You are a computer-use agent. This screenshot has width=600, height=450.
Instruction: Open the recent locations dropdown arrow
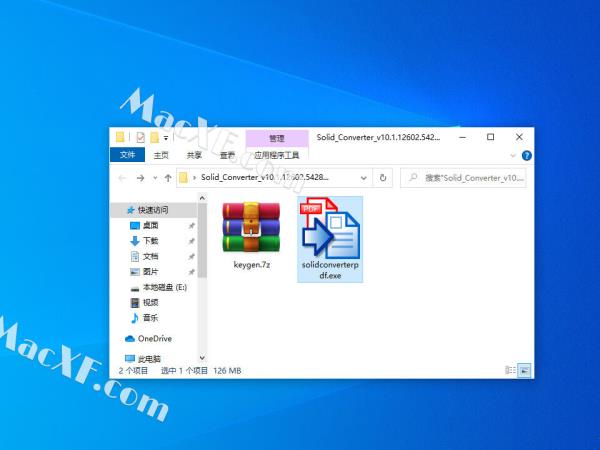pos(155,178)
